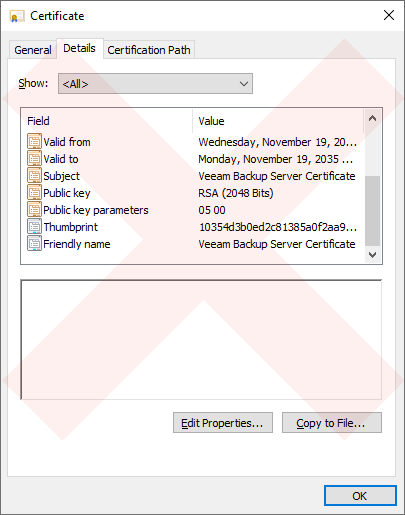Click the field list scrollbar thumb
The image size is (405, 515).
tap(373, 211)
